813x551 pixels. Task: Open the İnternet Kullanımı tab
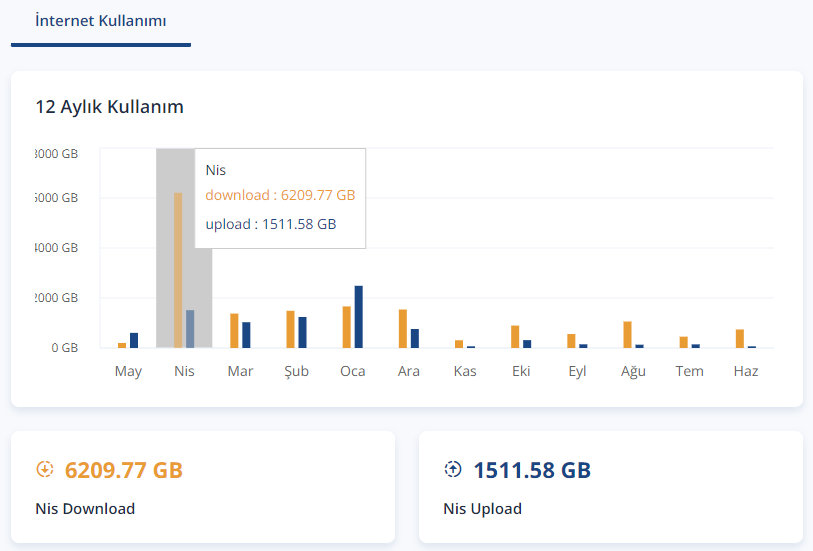pyautogui.click(x=100, y=21)
